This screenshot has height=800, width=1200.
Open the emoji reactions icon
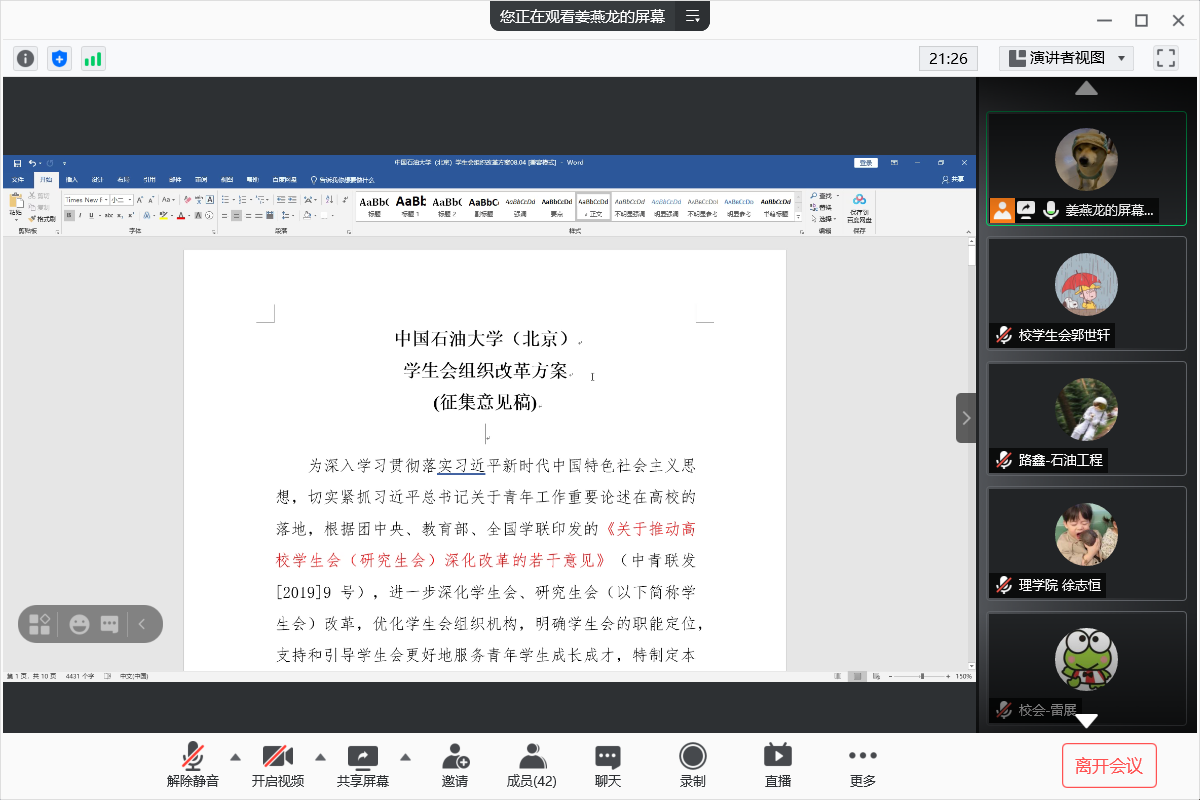[79, 624]
